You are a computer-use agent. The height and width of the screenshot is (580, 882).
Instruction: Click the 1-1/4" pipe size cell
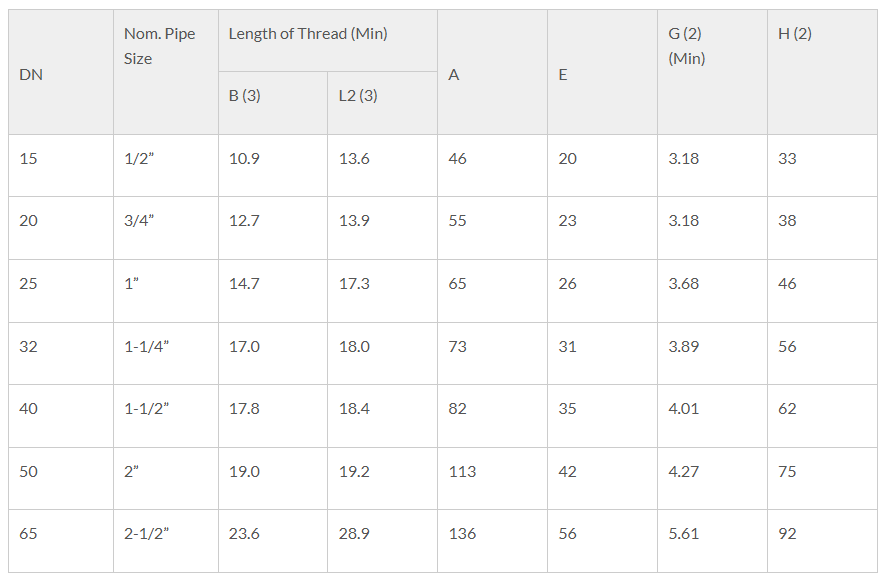click(166, 353)
